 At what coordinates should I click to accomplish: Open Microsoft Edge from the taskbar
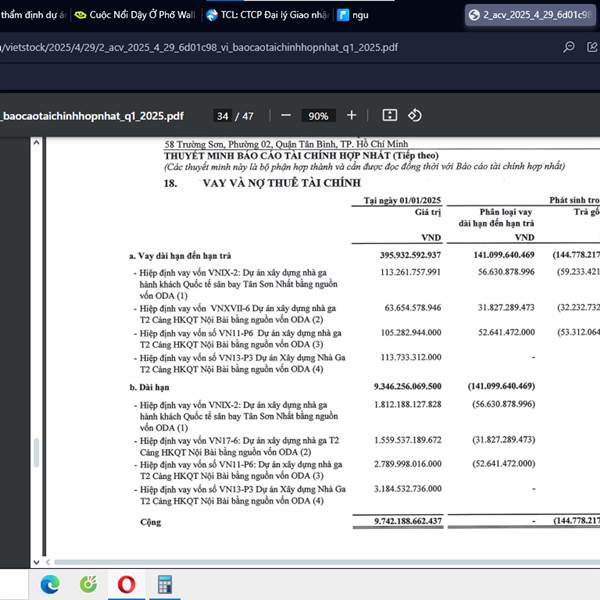[x=50, y=584]
